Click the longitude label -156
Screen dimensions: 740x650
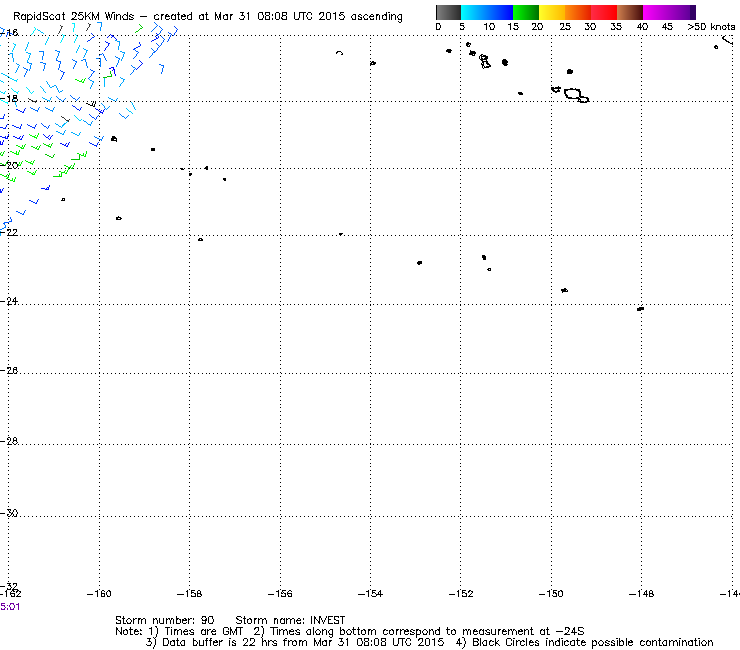click(280, 594)
